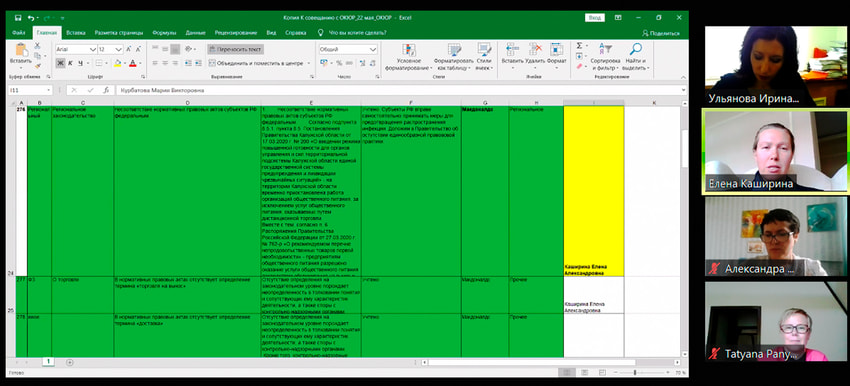Open the Arial font name dropdown
Image resolution: width=850 pixels, height=386 pixels.
click(x=94, y=49)
